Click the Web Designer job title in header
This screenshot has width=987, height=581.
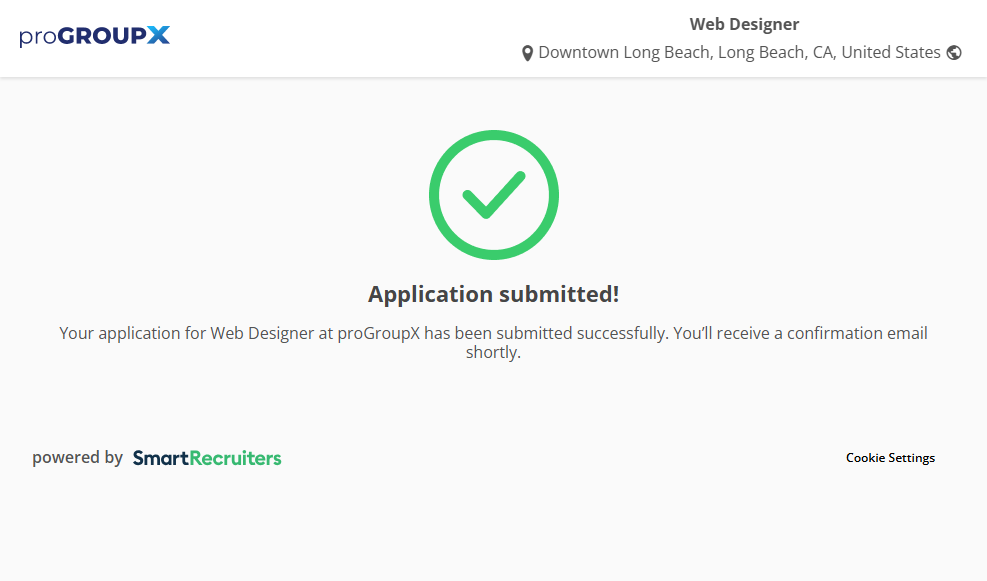click(744, 25)
